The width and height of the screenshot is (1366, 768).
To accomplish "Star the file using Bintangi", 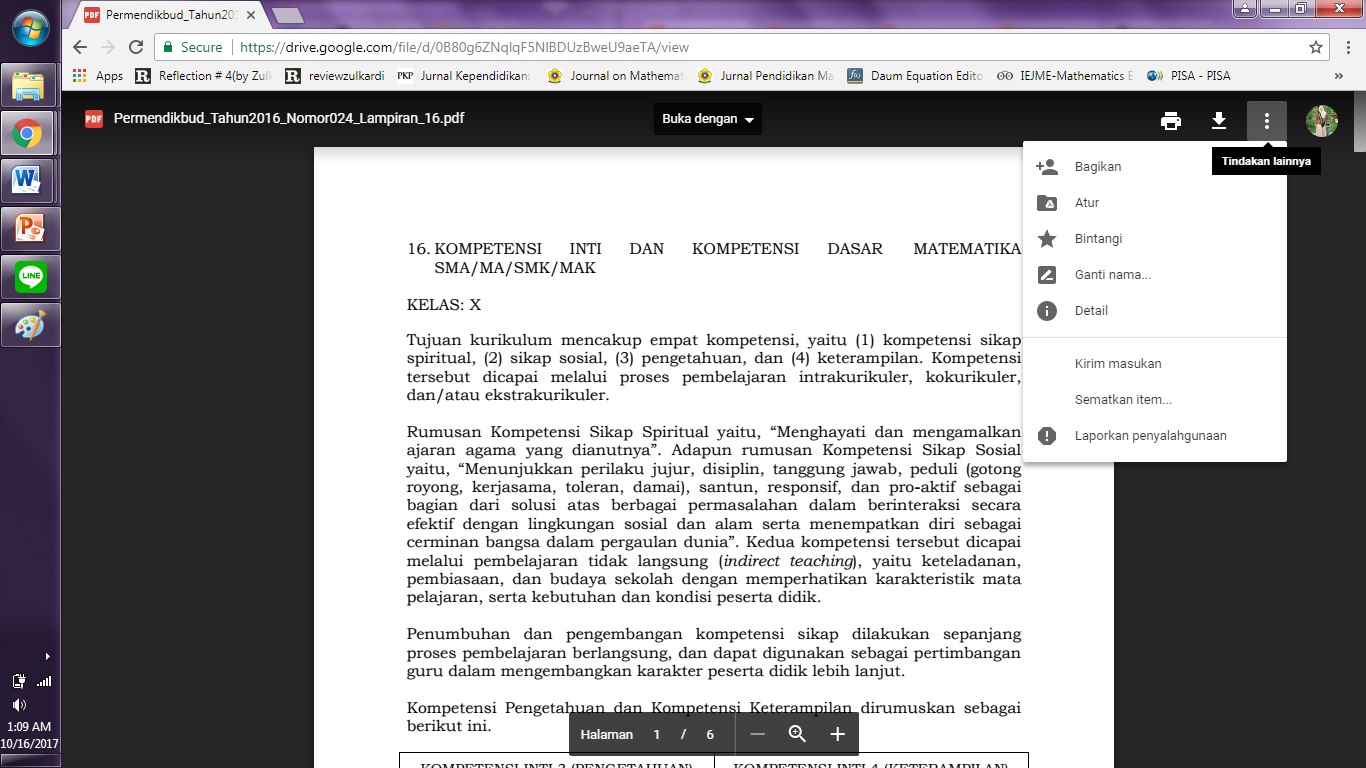I will (1098, 238).
